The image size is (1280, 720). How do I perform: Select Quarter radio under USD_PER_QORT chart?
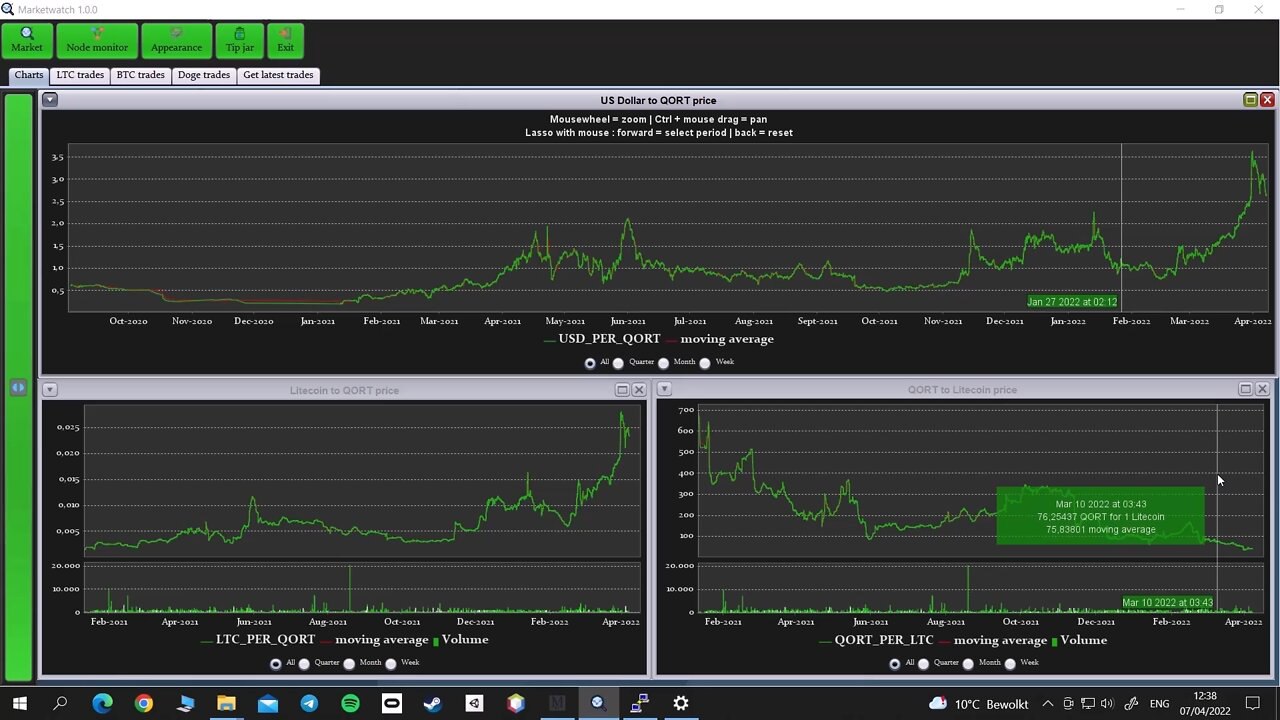(618, 363)
